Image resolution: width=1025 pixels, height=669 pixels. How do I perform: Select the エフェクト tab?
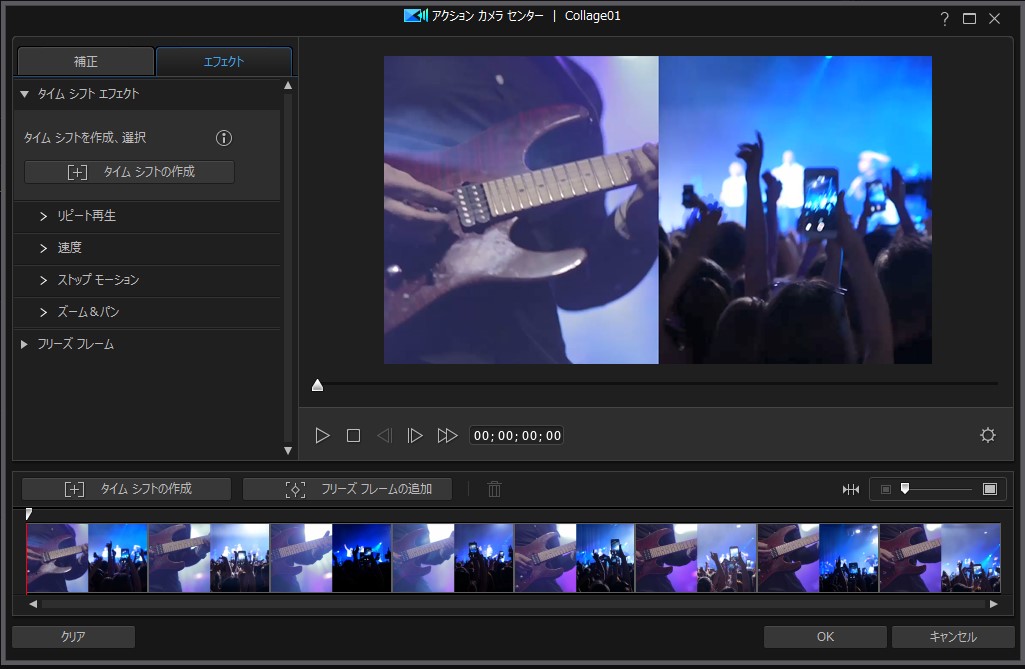pyautogui.click(x=224, y=62)
